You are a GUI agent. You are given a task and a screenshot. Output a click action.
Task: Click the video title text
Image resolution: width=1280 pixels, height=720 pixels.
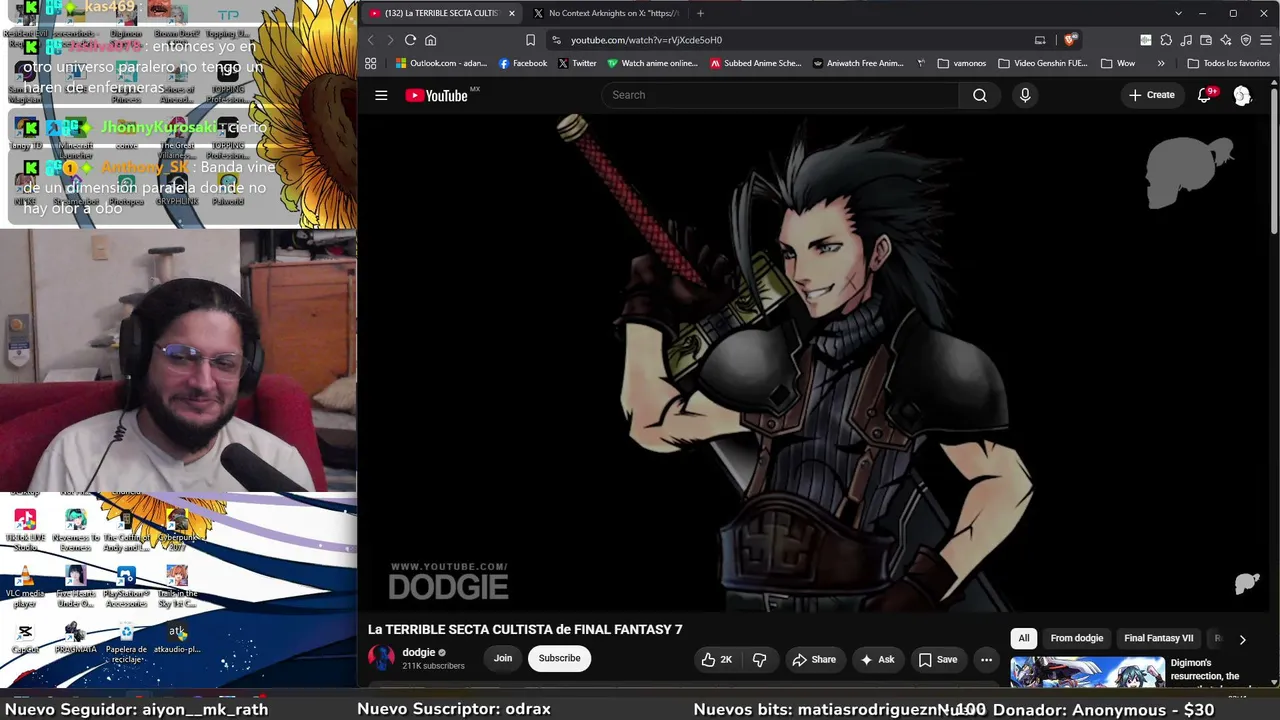pyautogui.click(x=525, y=629)
